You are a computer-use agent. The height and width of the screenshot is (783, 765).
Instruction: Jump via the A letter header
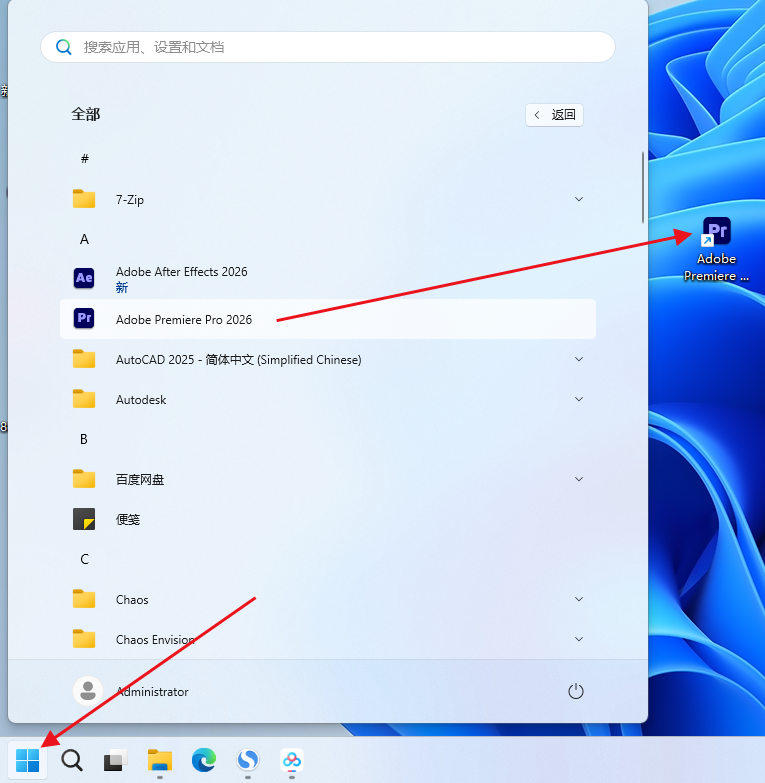point(84,239)
